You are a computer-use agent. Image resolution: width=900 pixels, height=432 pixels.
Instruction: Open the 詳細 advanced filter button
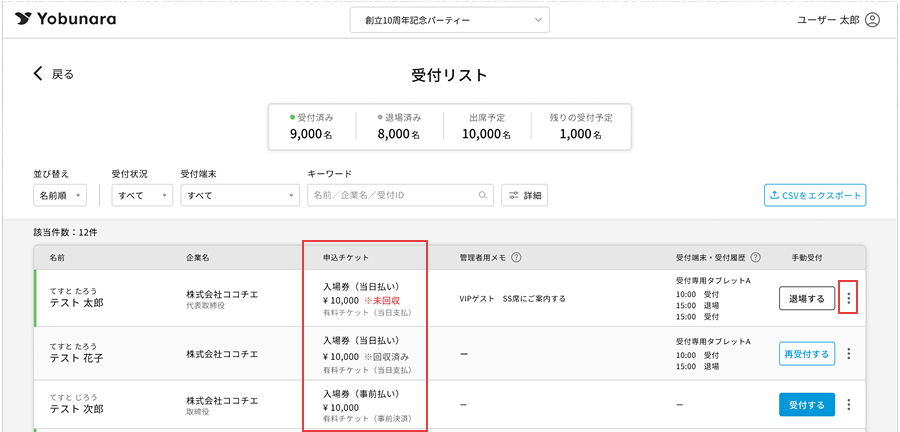tap(524, 195)
